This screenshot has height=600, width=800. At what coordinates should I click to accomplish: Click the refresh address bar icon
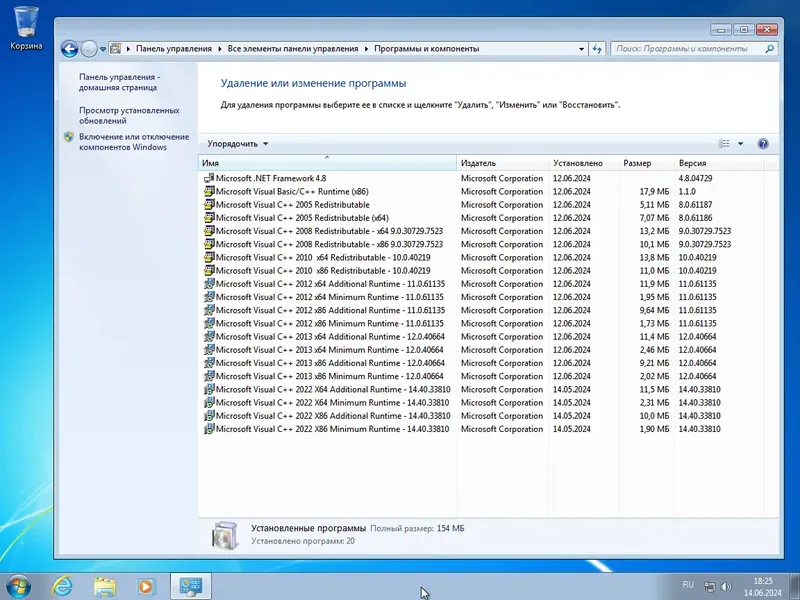[597, 49]
